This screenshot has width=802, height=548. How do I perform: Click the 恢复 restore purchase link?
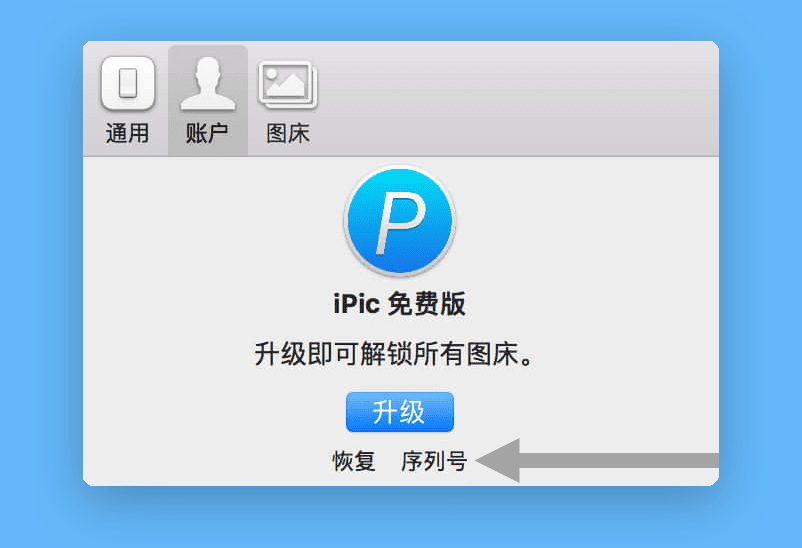tap(354, 461)
